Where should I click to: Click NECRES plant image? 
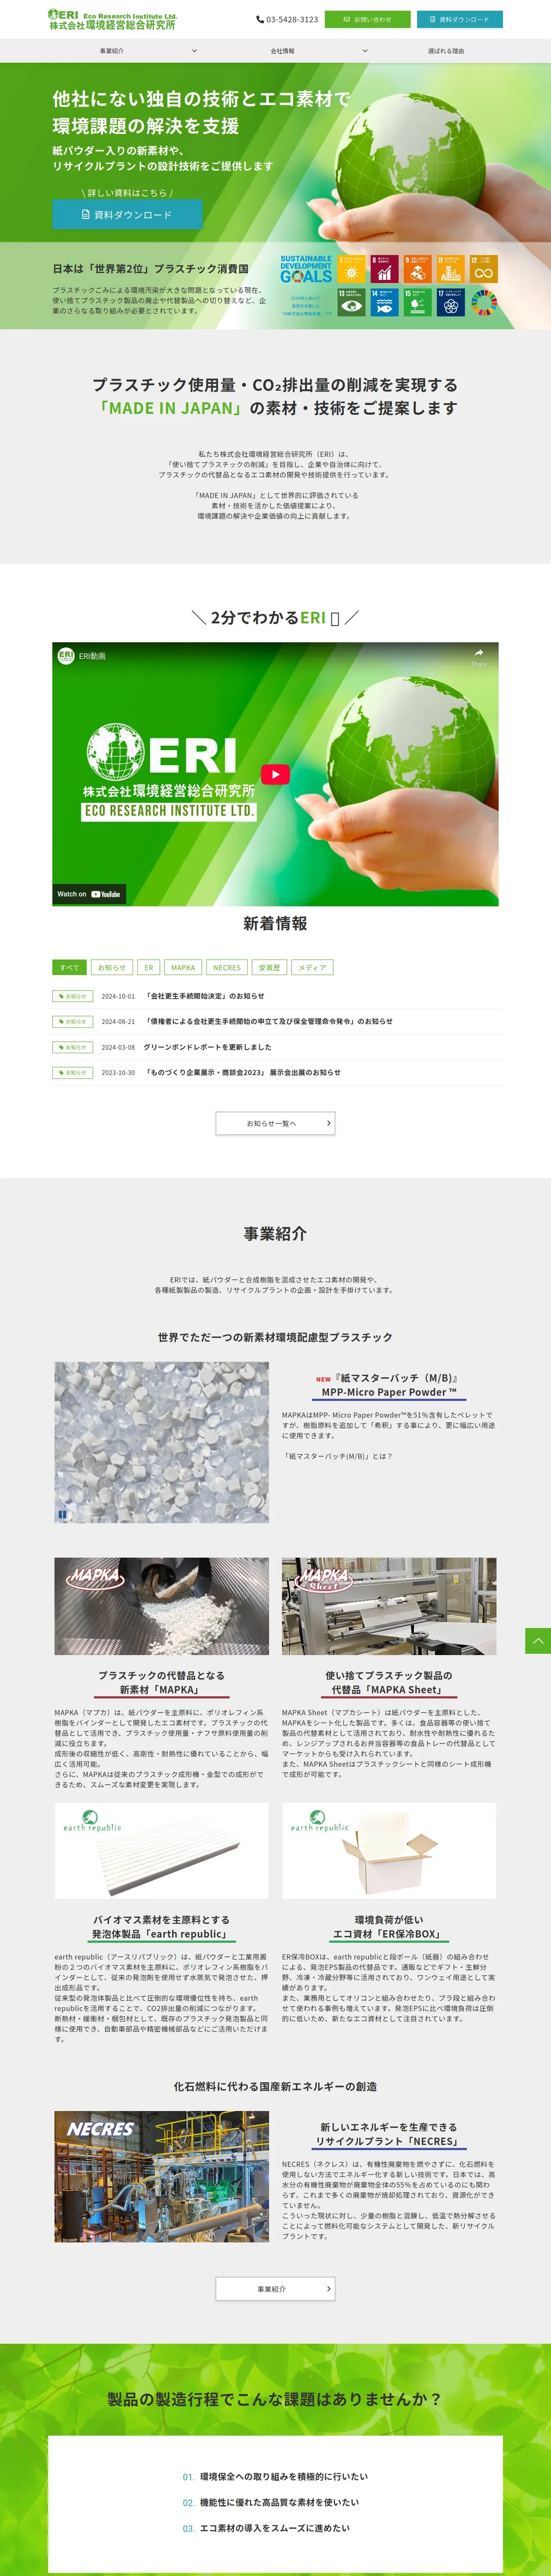click(x=161, y=2176)
